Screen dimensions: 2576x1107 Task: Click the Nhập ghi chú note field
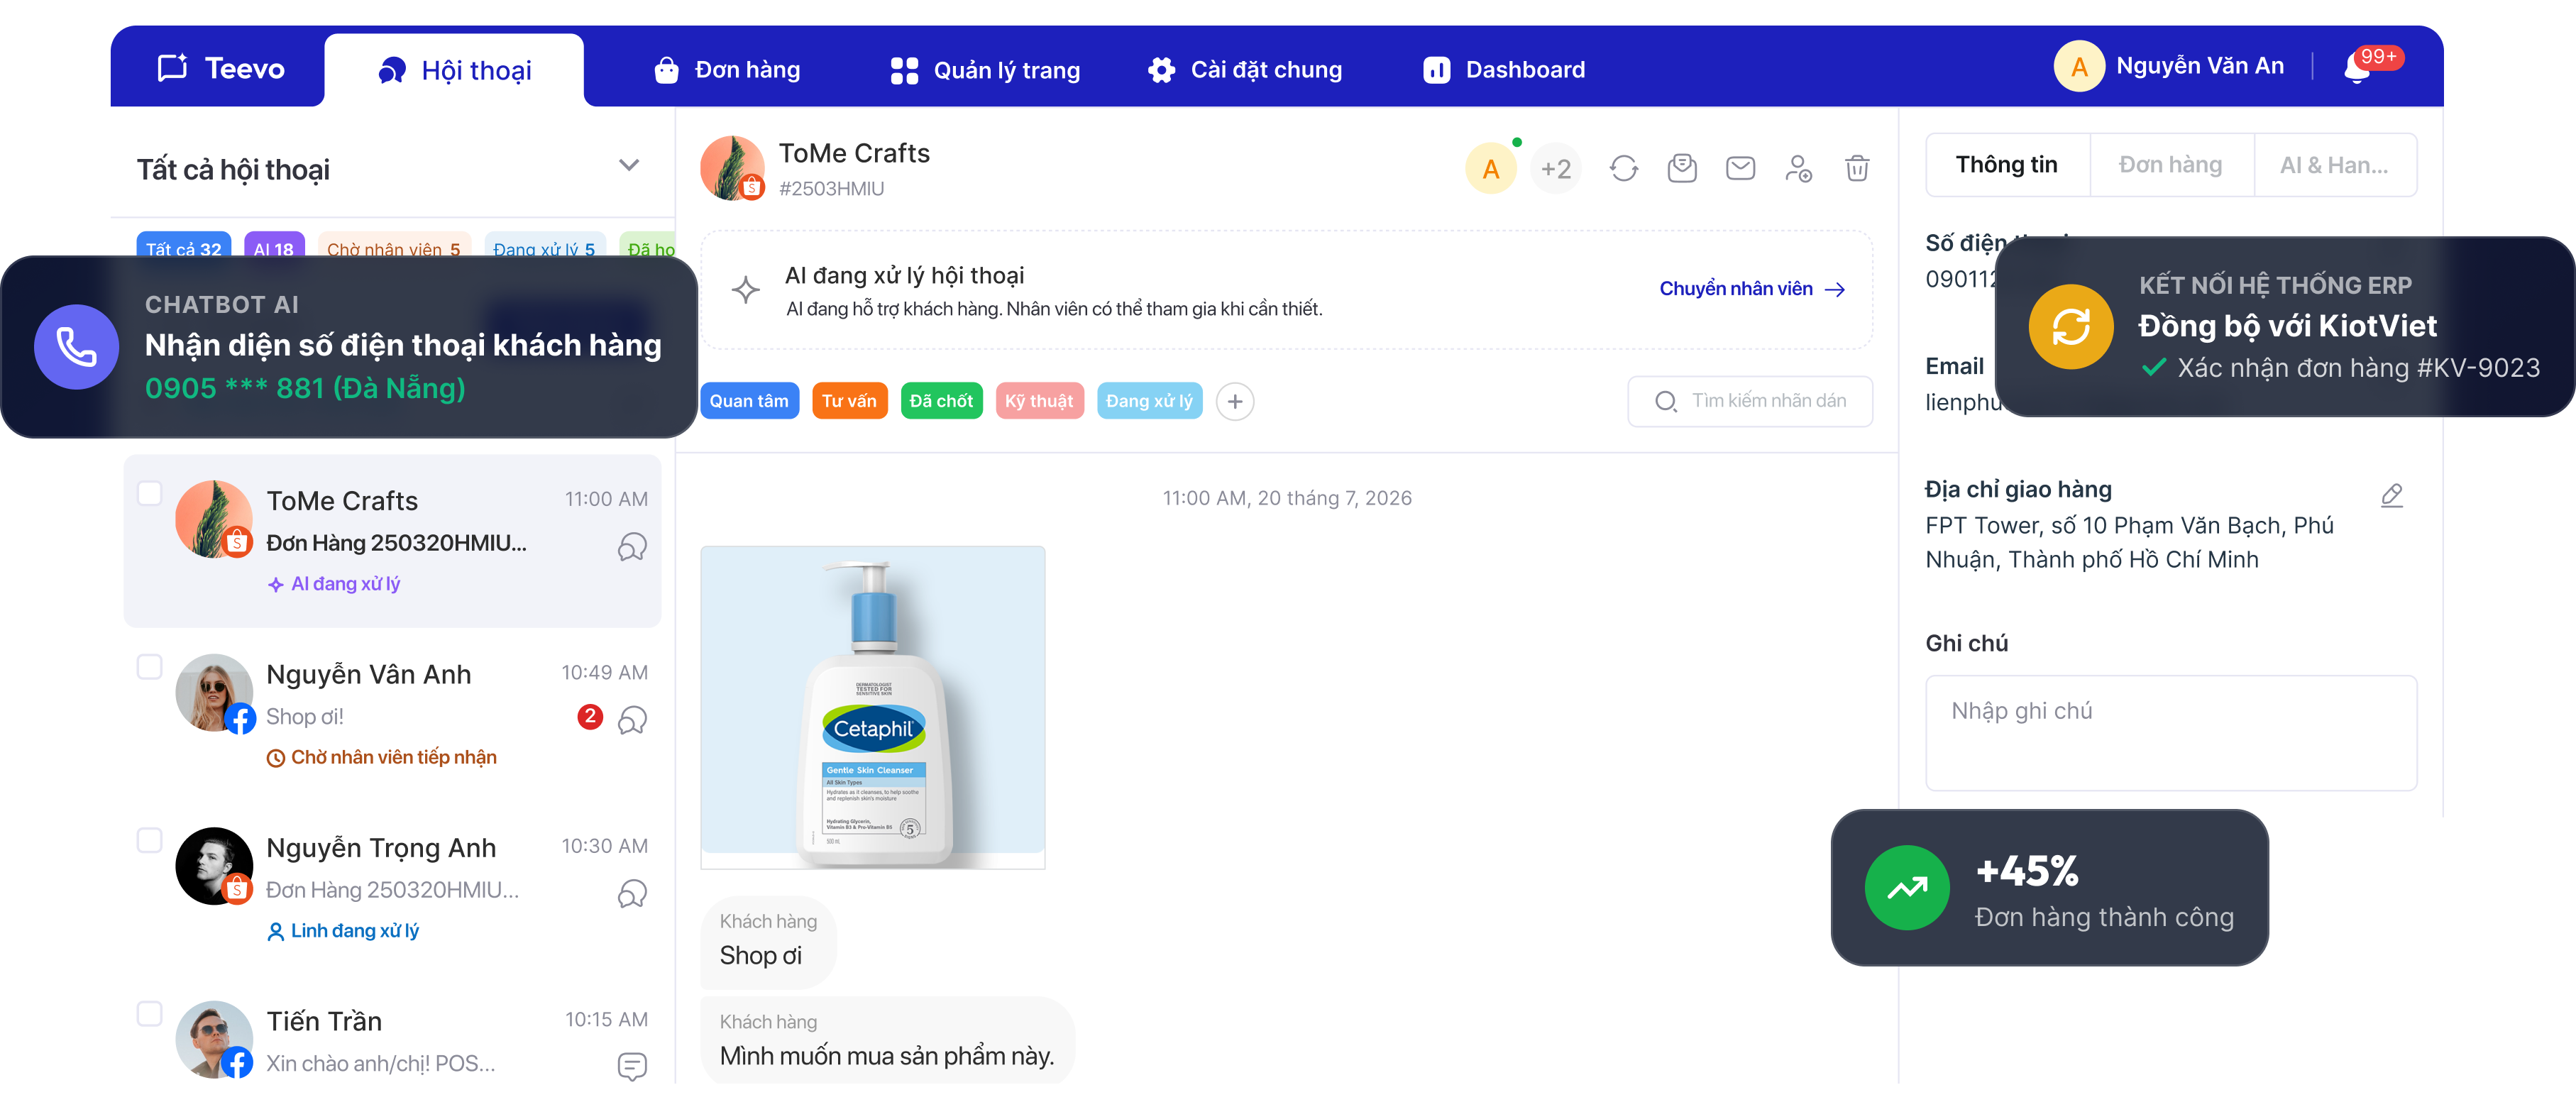[x=2171, y=733]
